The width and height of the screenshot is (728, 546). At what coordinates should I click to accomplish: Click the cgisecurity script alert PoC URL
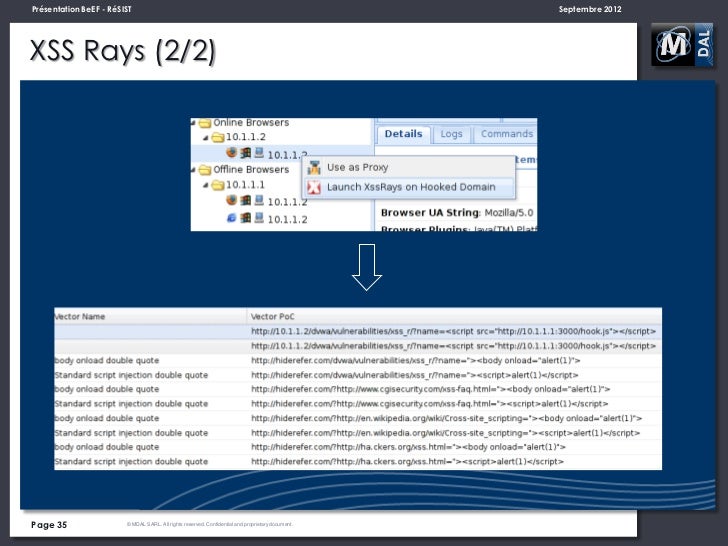[429, 404]
